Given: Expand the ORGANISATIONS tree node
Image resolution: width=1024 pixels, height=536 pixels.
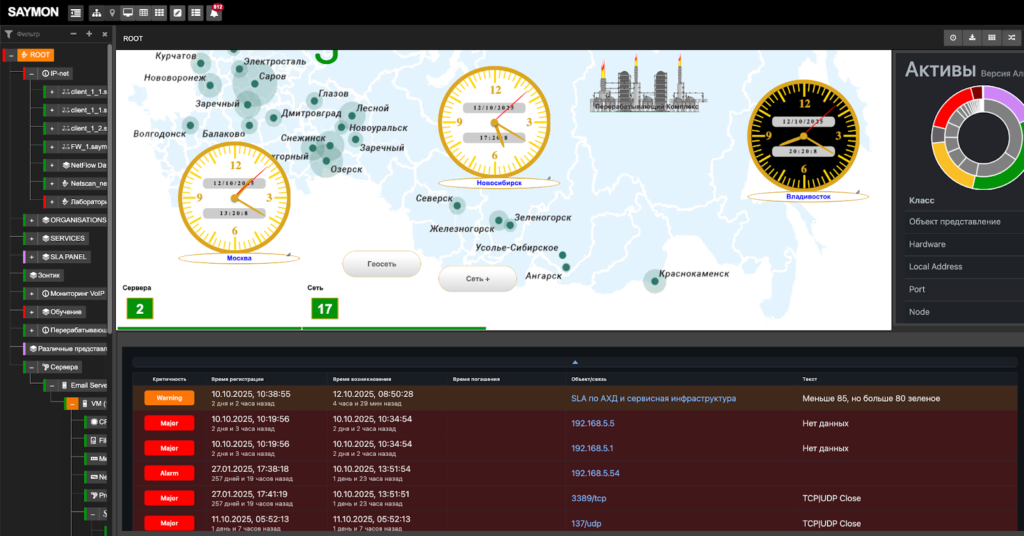Looking at the screenshot, I should 31,220.
